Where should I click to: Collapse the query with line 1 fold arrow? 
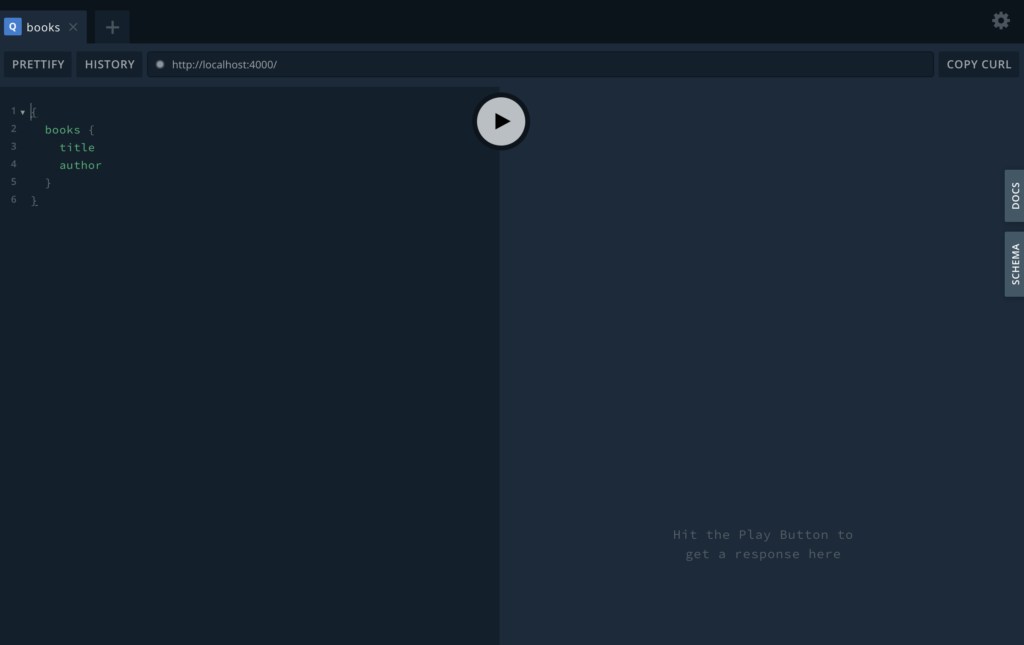(23, 112)
